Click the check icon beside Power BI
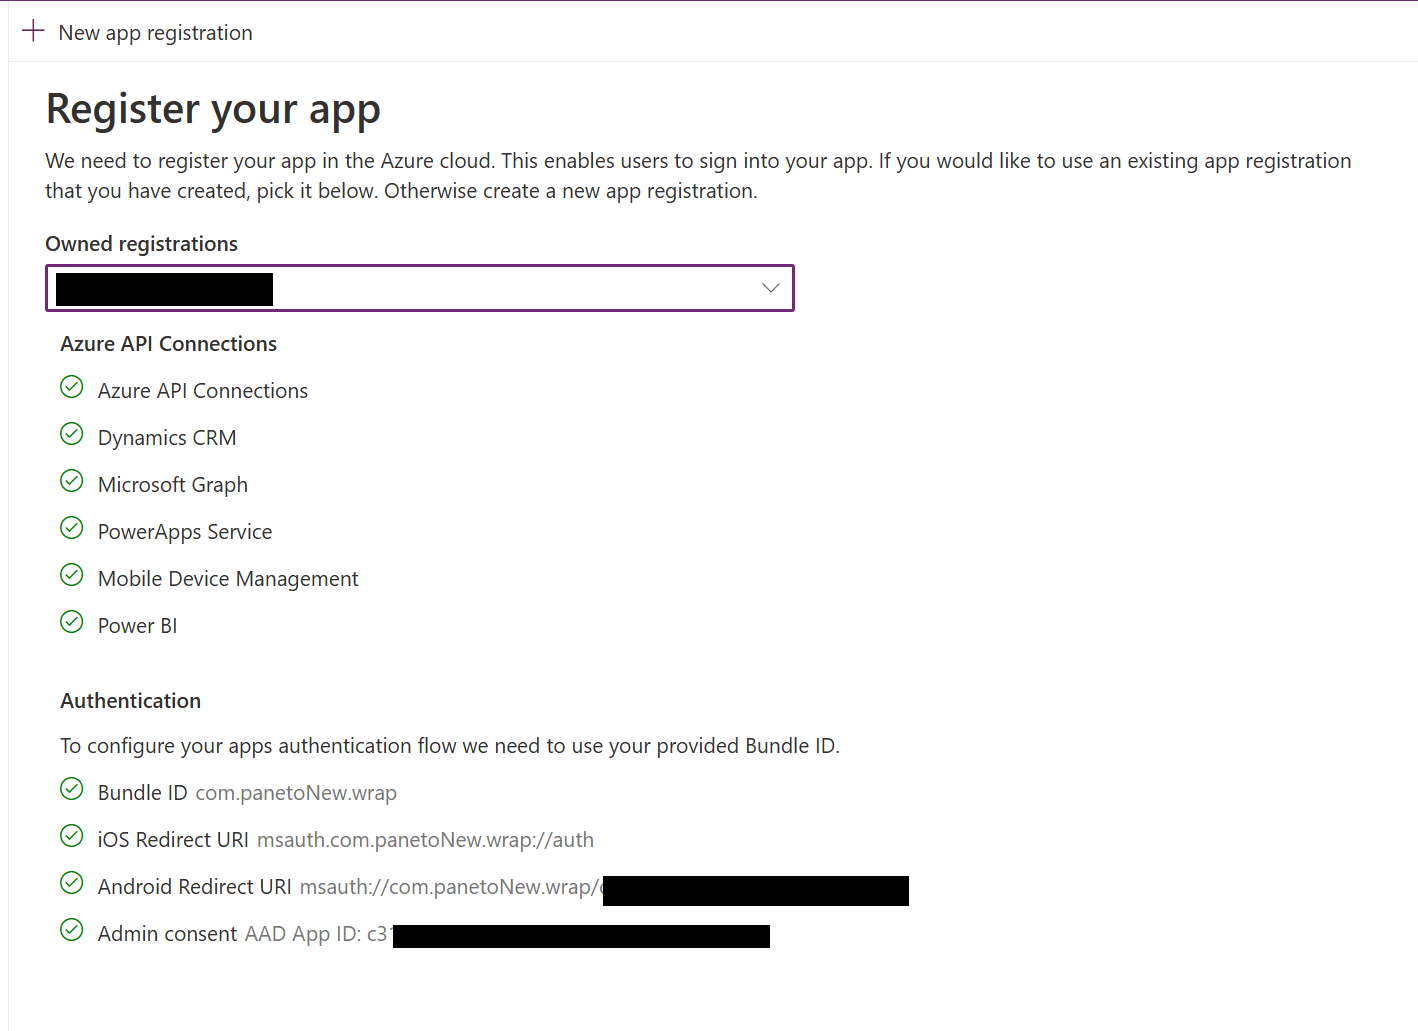 (72, 622)
